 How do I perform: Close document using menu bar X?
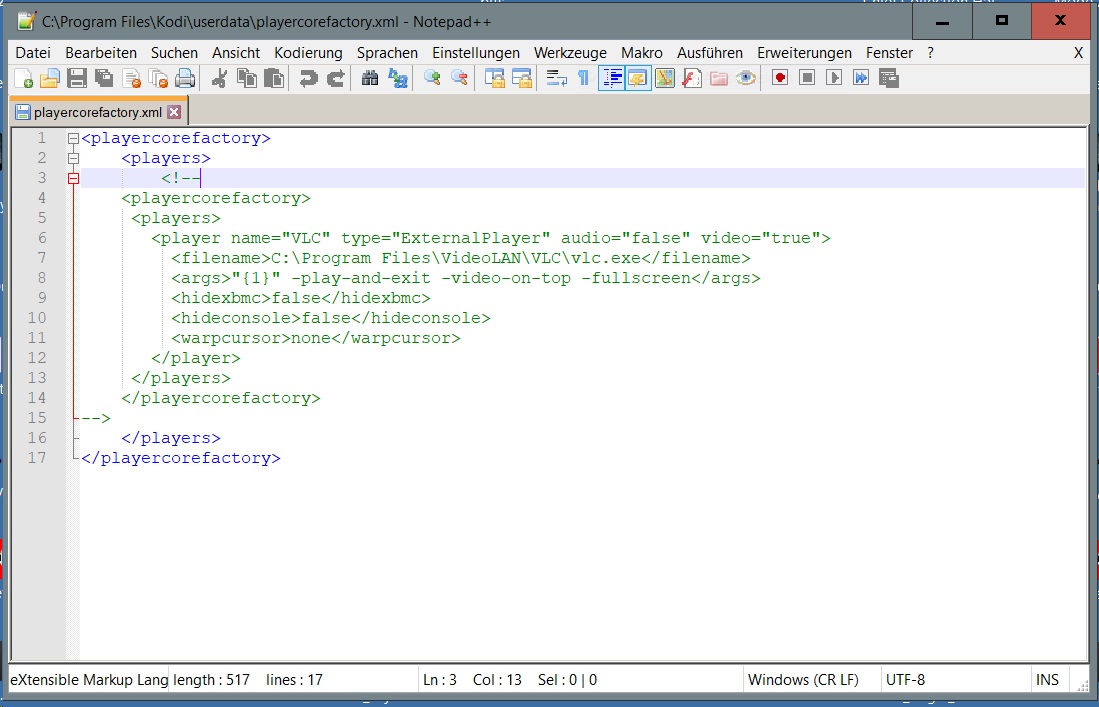pyautogui.click(x=1078, y=53)
